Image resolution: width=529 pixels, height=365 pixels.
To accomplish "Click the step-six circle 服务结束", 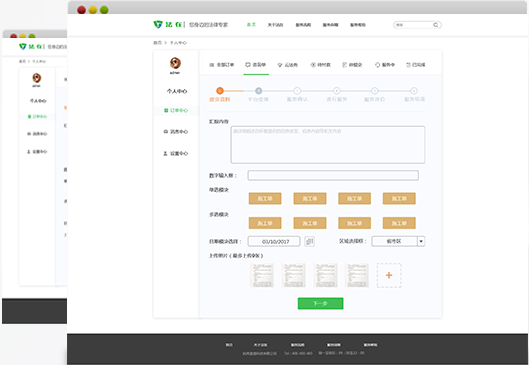I will click(414, 90).
